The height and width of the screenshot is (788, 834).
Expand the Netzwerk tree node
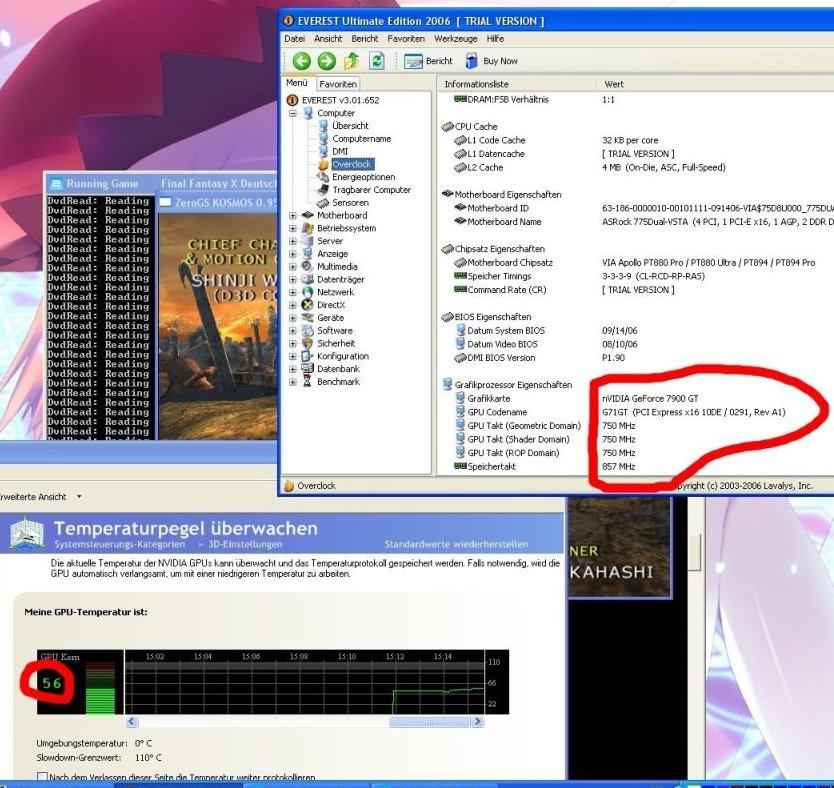point(293,292)
